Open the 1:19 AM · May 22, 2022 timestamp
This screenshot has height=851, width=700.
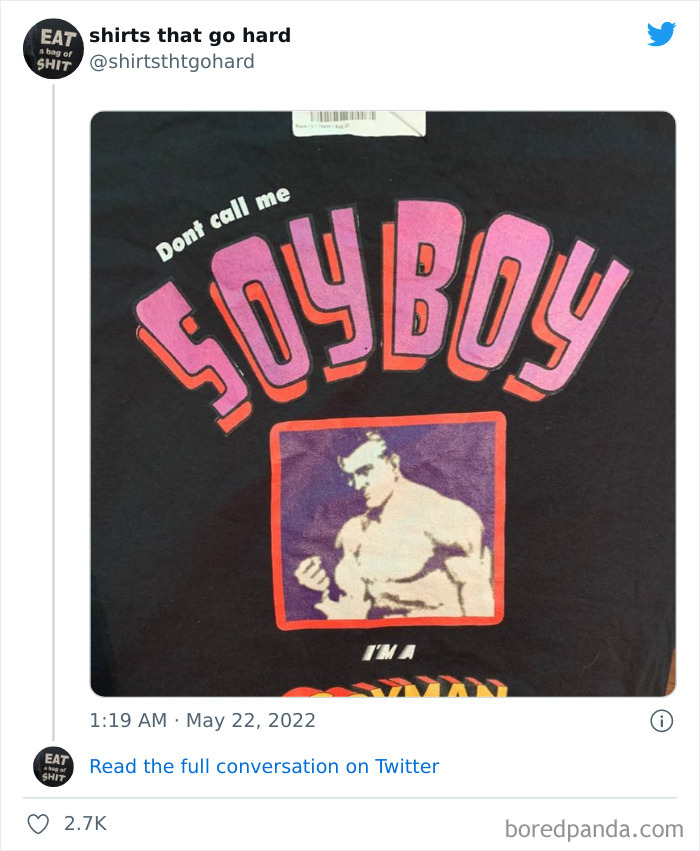point(202,721)
